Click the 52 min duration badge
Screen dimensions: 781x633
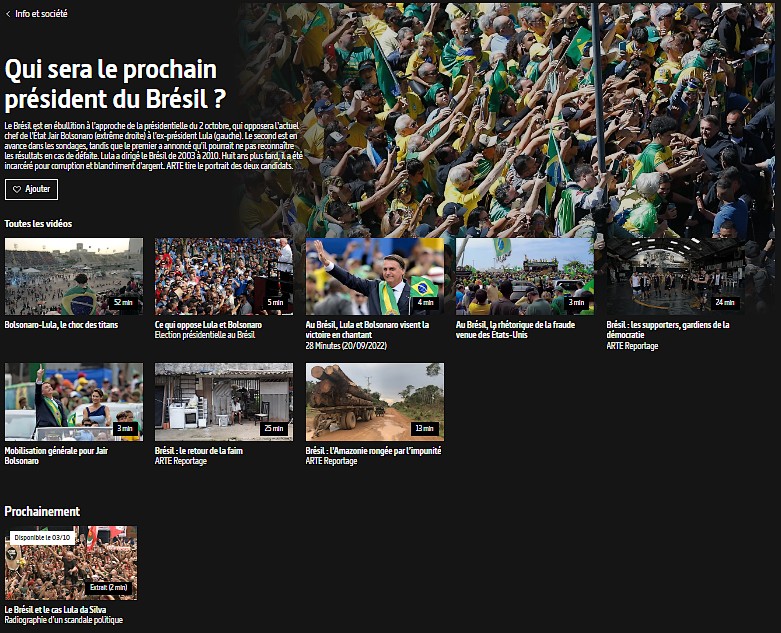tap(123, 302)
